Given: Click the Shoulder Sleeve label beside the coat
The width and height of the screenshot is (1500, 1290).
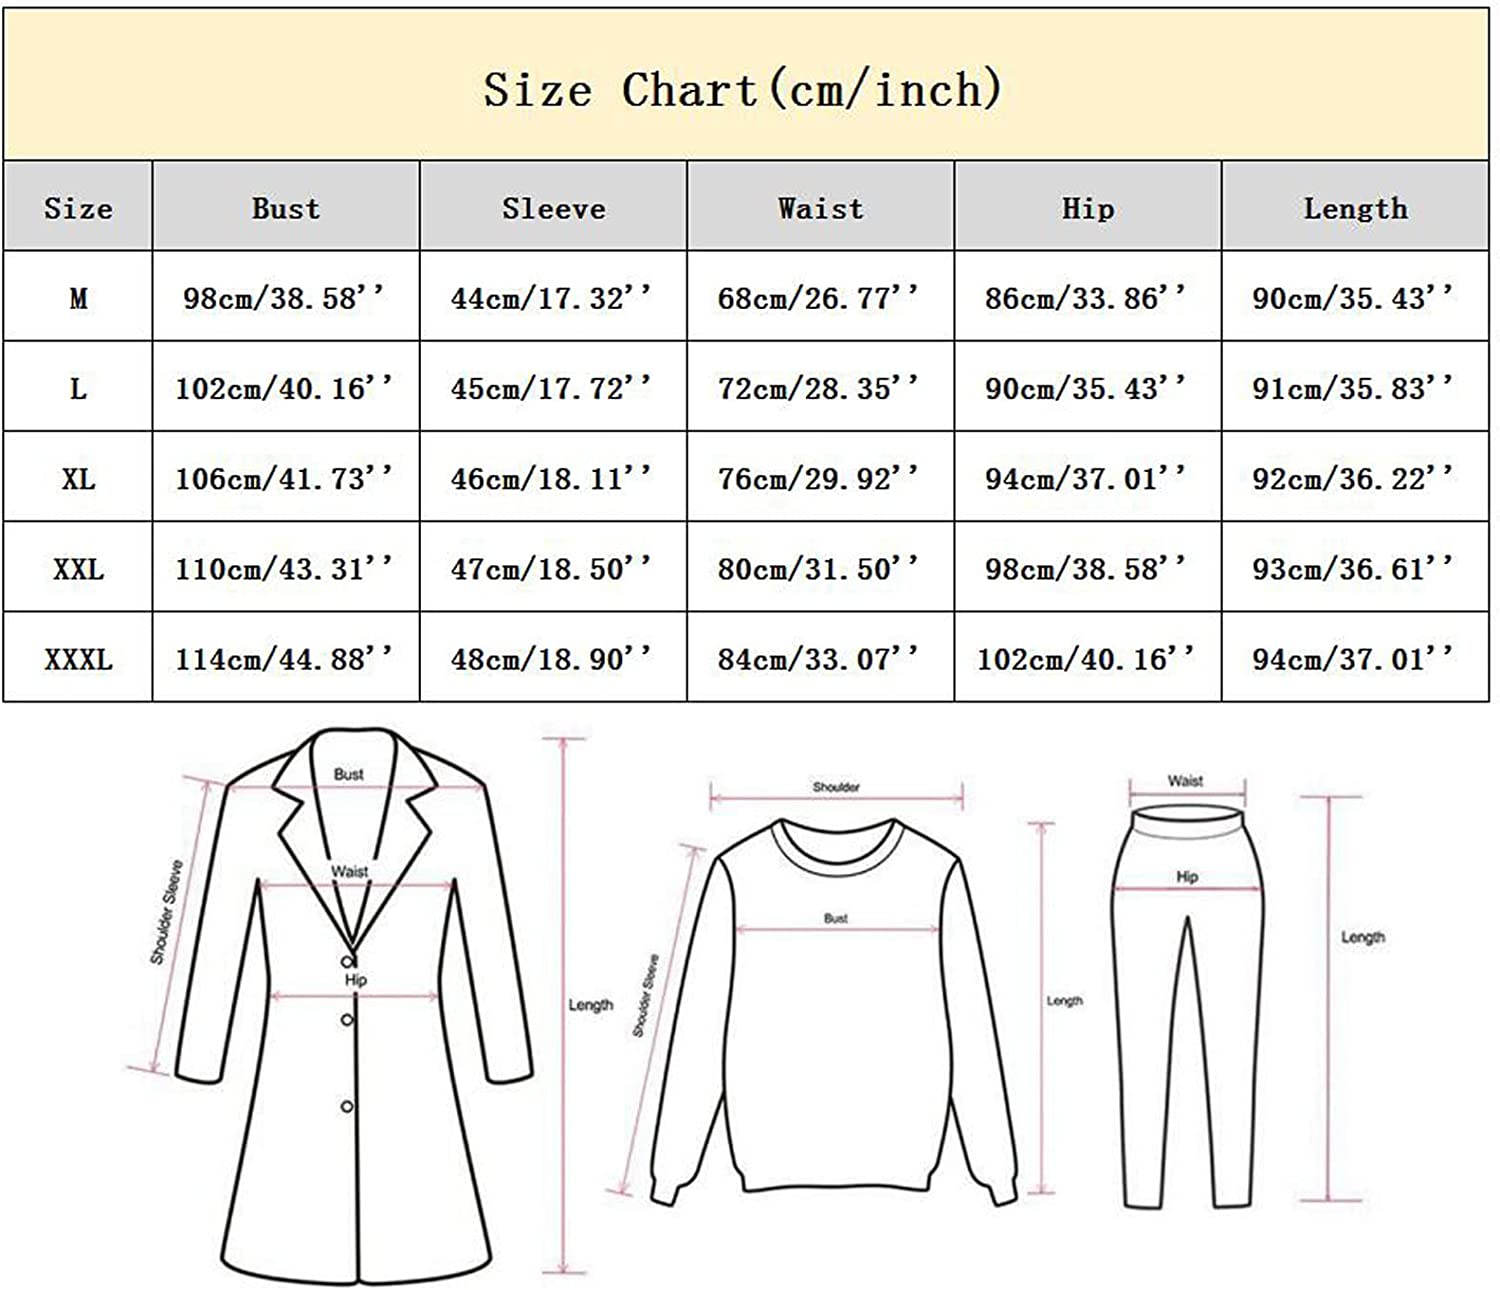Looking at the screenshot, I should (x=166, y=912).
